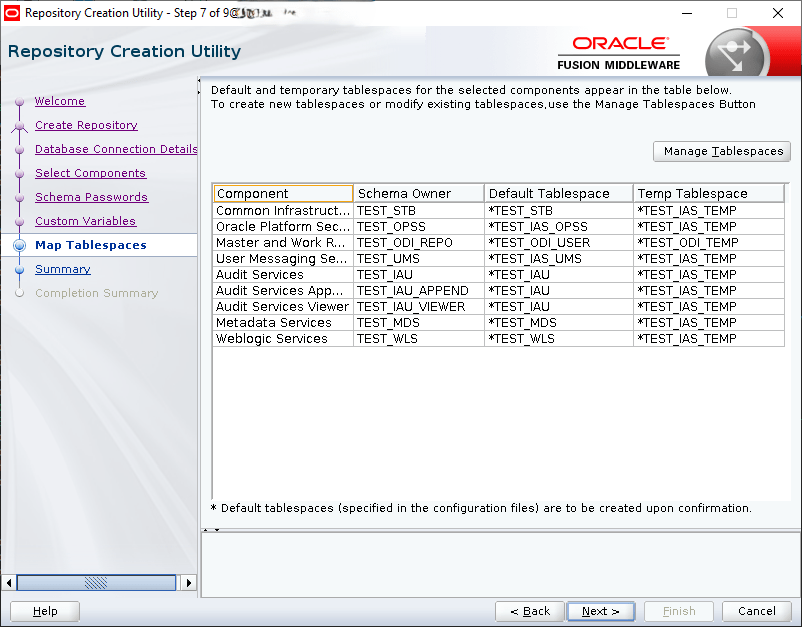Click the Back button
This screenshot has width=802, height=627.
click(x=529, y=611)
